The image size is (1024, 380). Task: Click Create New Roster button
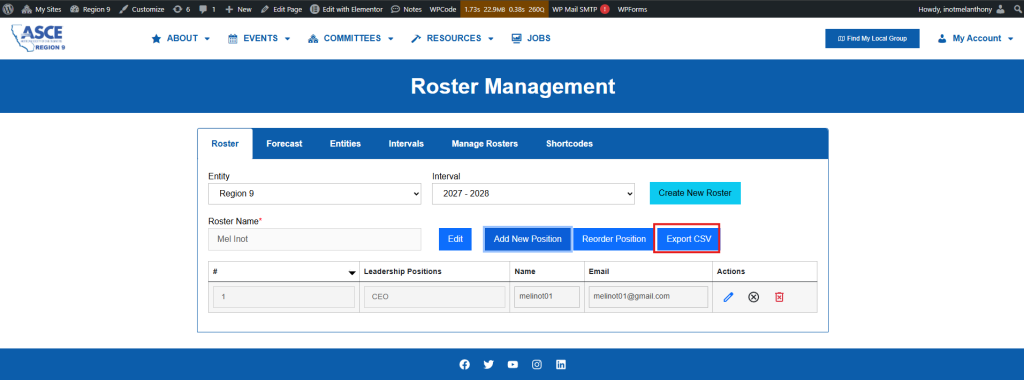tap(695, 193)
